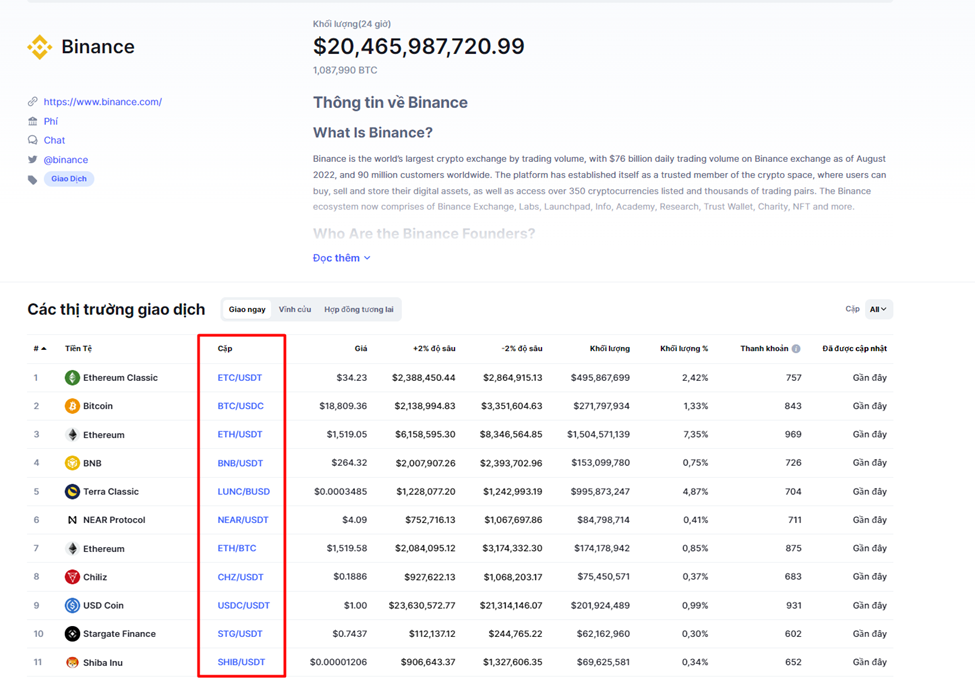975x682 pixels.
Task: Open the BNB/USDT pair link
Action: (240, 463)
